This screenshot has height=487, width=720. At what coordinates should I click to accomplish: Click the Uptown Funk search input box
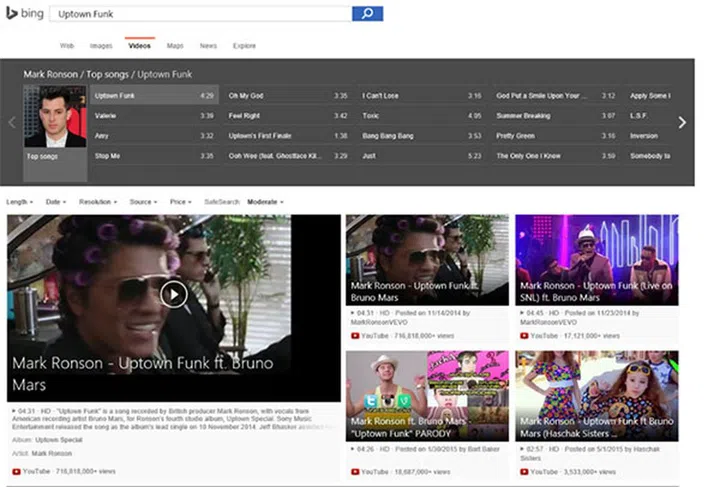pyautogui.click(x=201, y=14)
